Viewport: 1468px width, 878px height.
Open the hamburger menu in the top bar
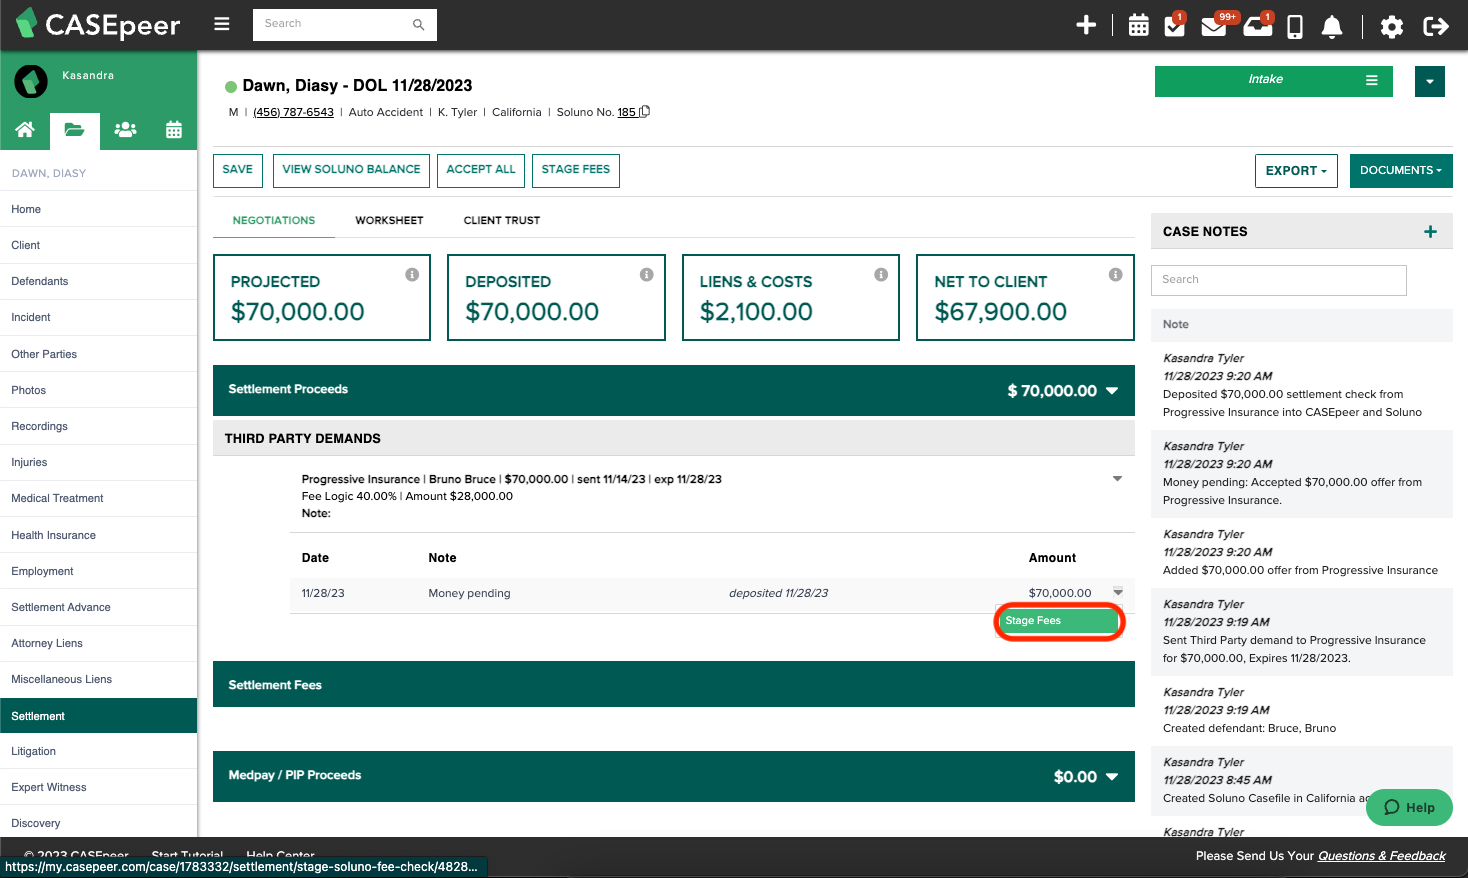[x=222, y=24]
